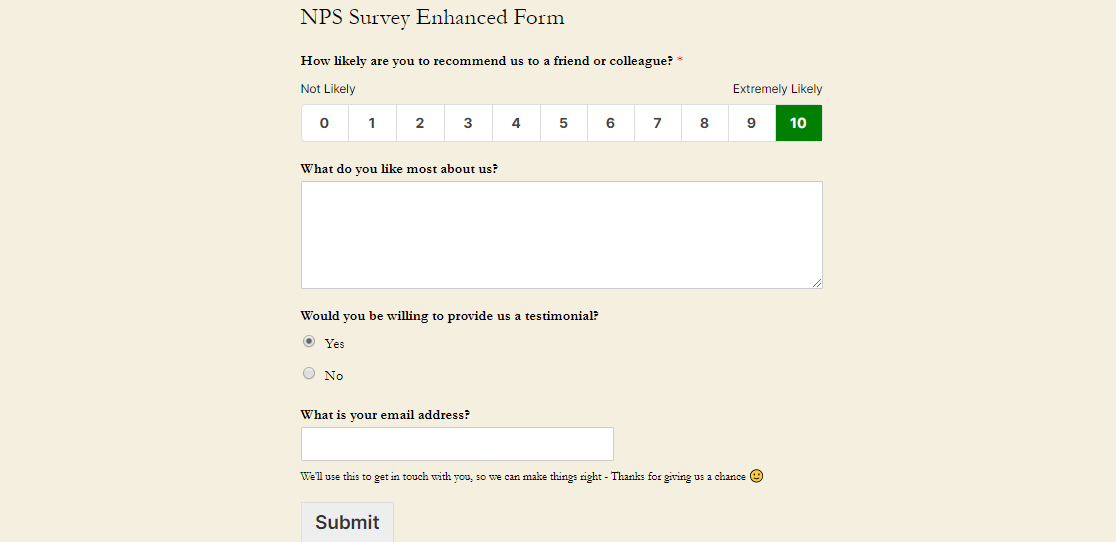Pick rating 9 on the scale
This screenshot has height=542, width=1116.
[751, 123]
